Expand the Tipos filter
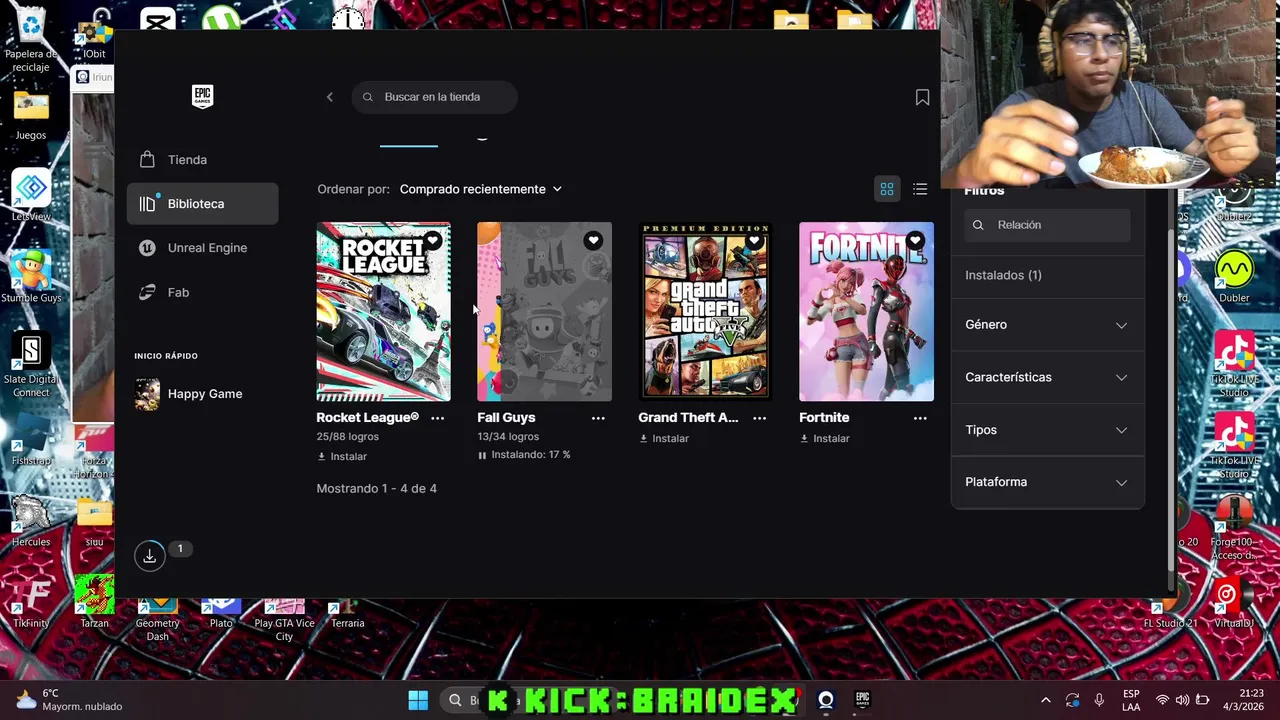Viewport: 1280px width, 720px height. tap(1047, 430)
